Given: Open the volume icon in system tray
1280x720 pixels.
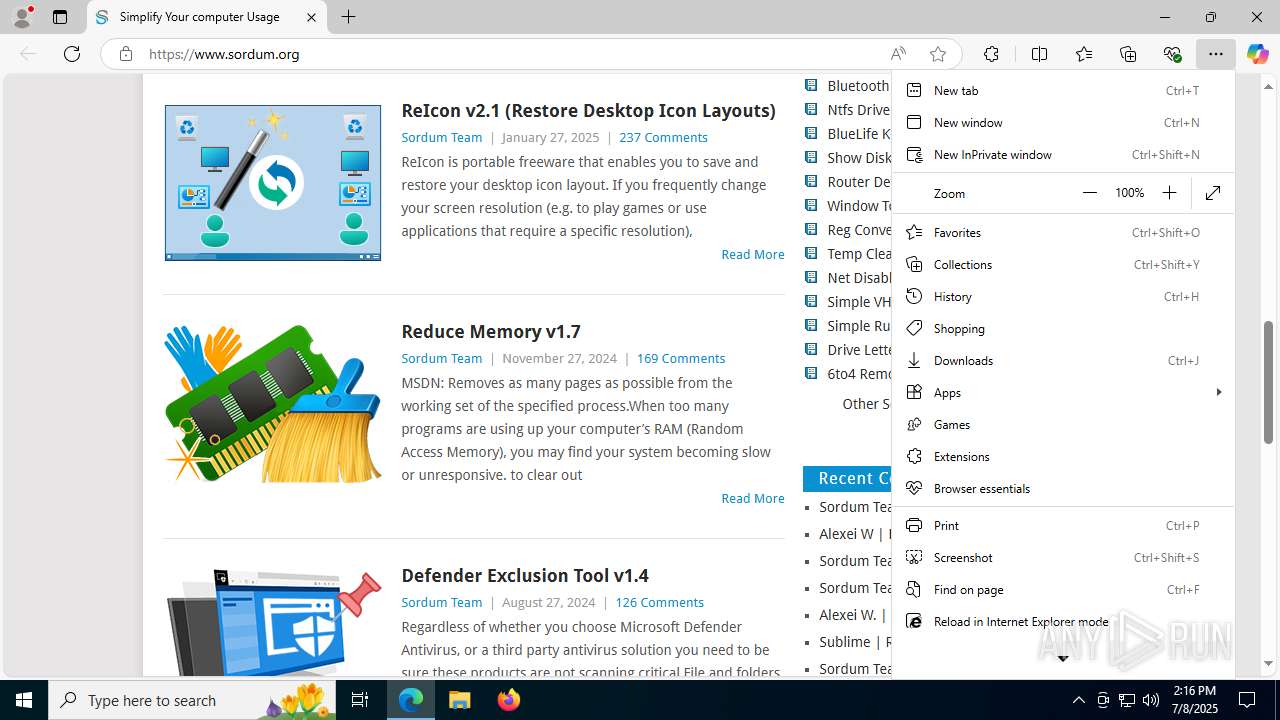Looking at the screenshot, I should [x=1151, y=700].
